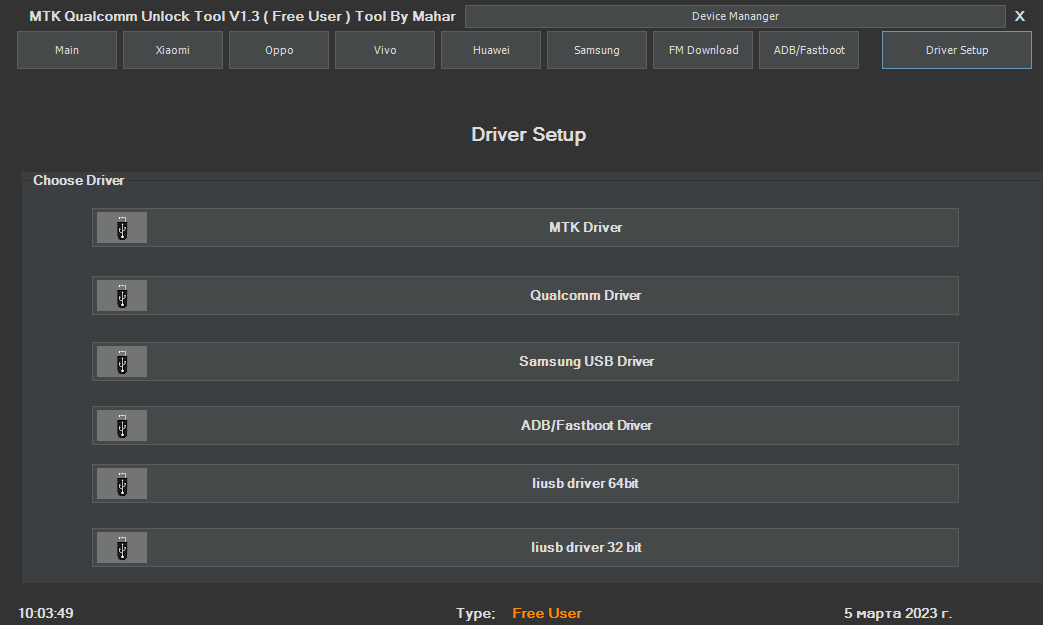
Task: Click the USB icon beside MTK Driver
Action: 122,227
